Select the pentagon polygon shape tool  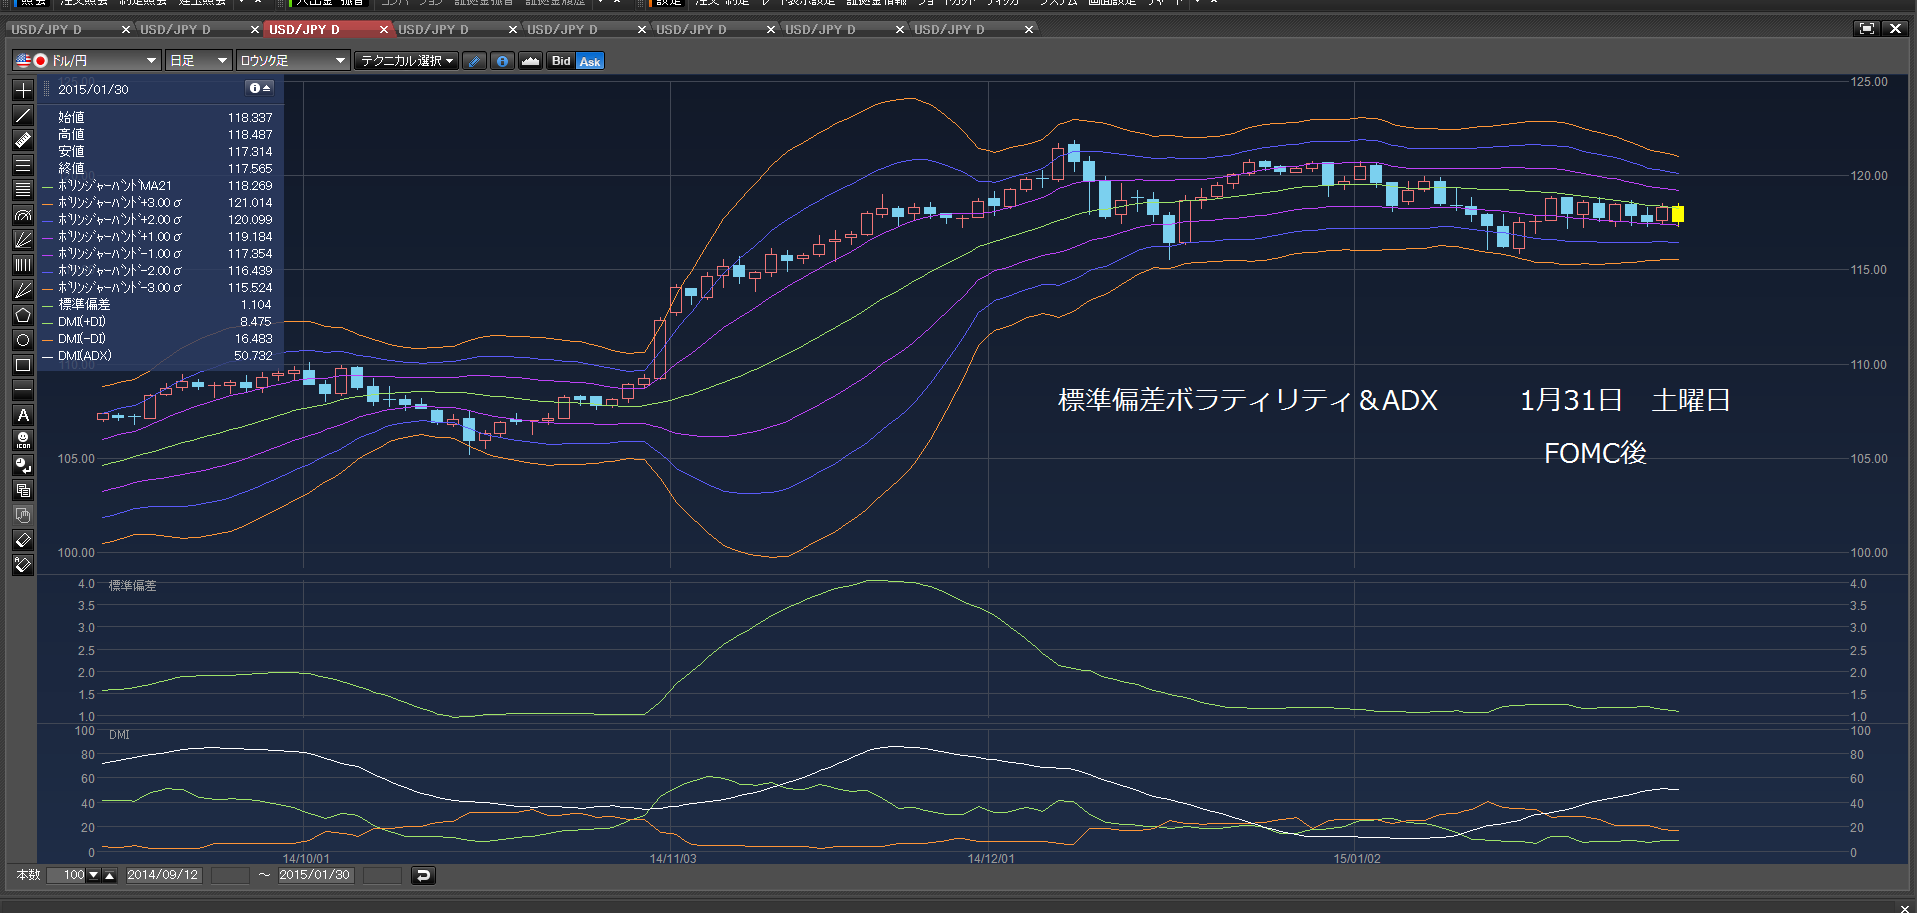(x=23, y=315)
